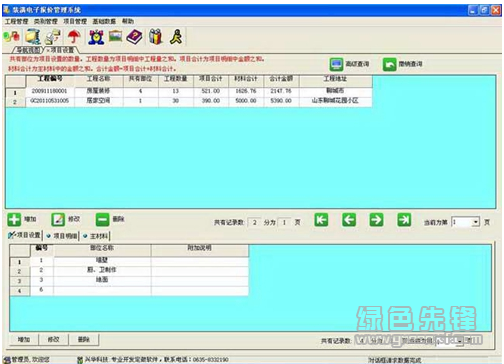The image size is (504, 364).
Task: Open the purple help book icon
Action: click(x=134, y=37)
